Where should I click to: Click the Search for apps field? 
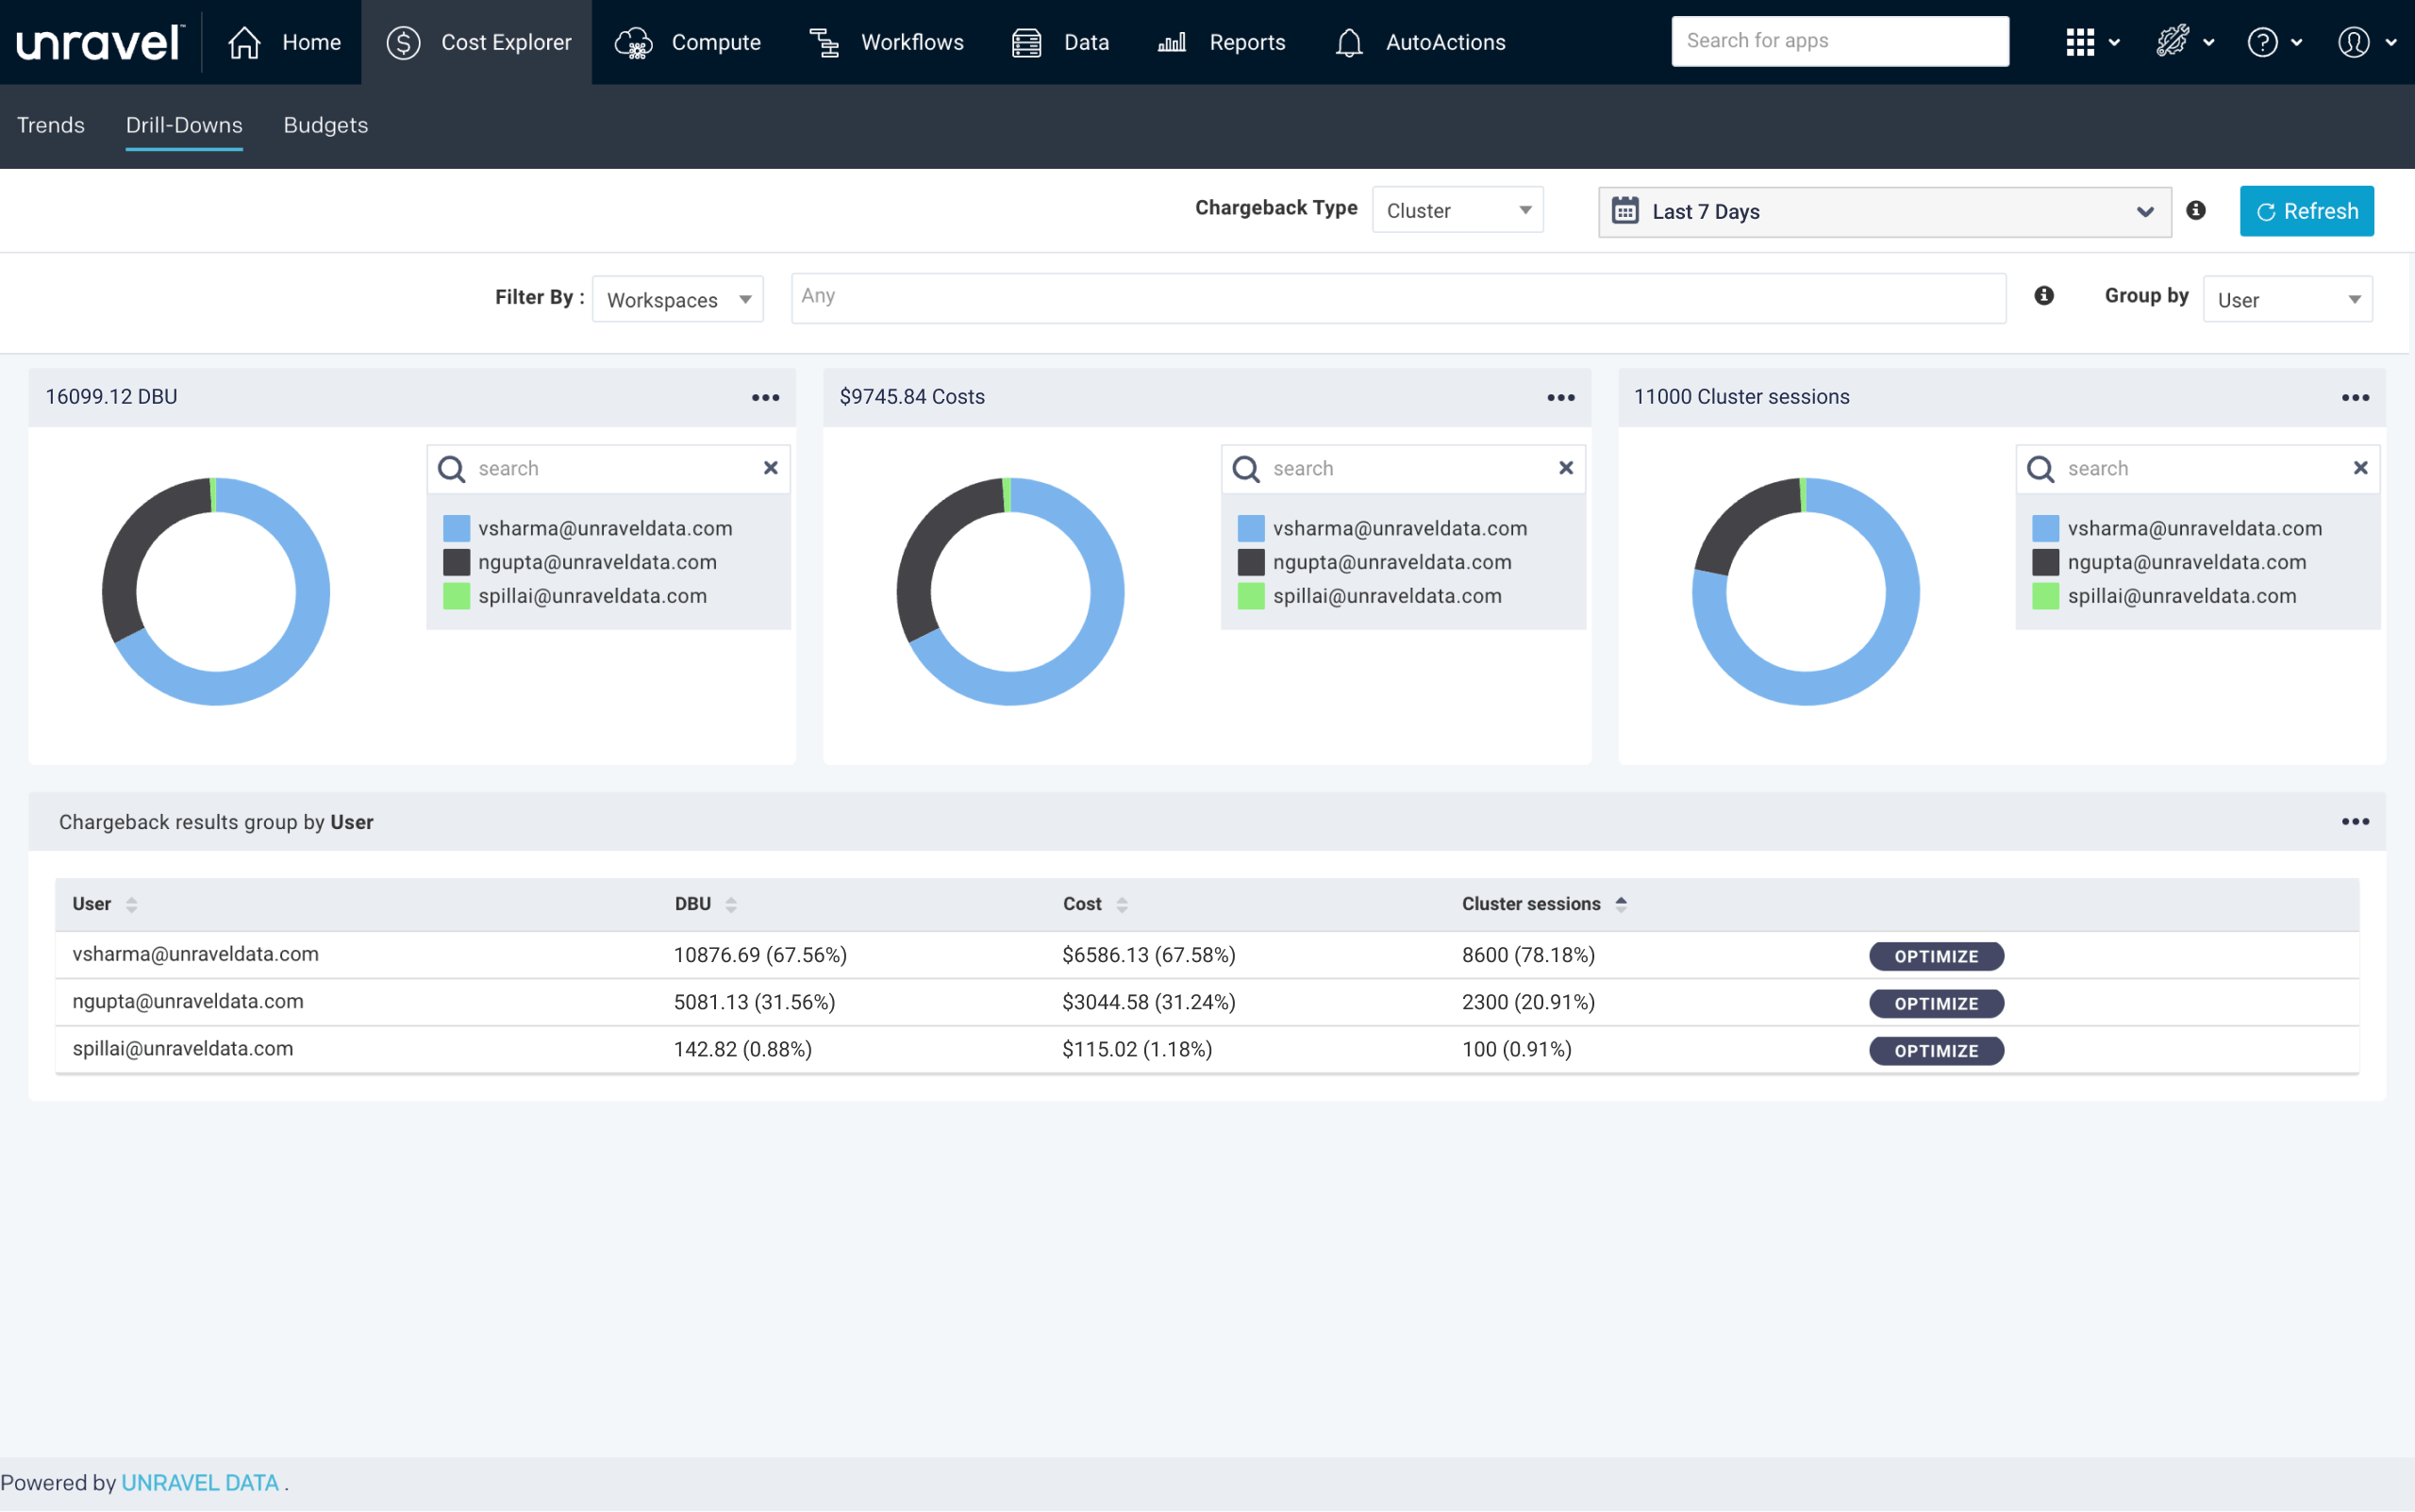point(1839,41)
